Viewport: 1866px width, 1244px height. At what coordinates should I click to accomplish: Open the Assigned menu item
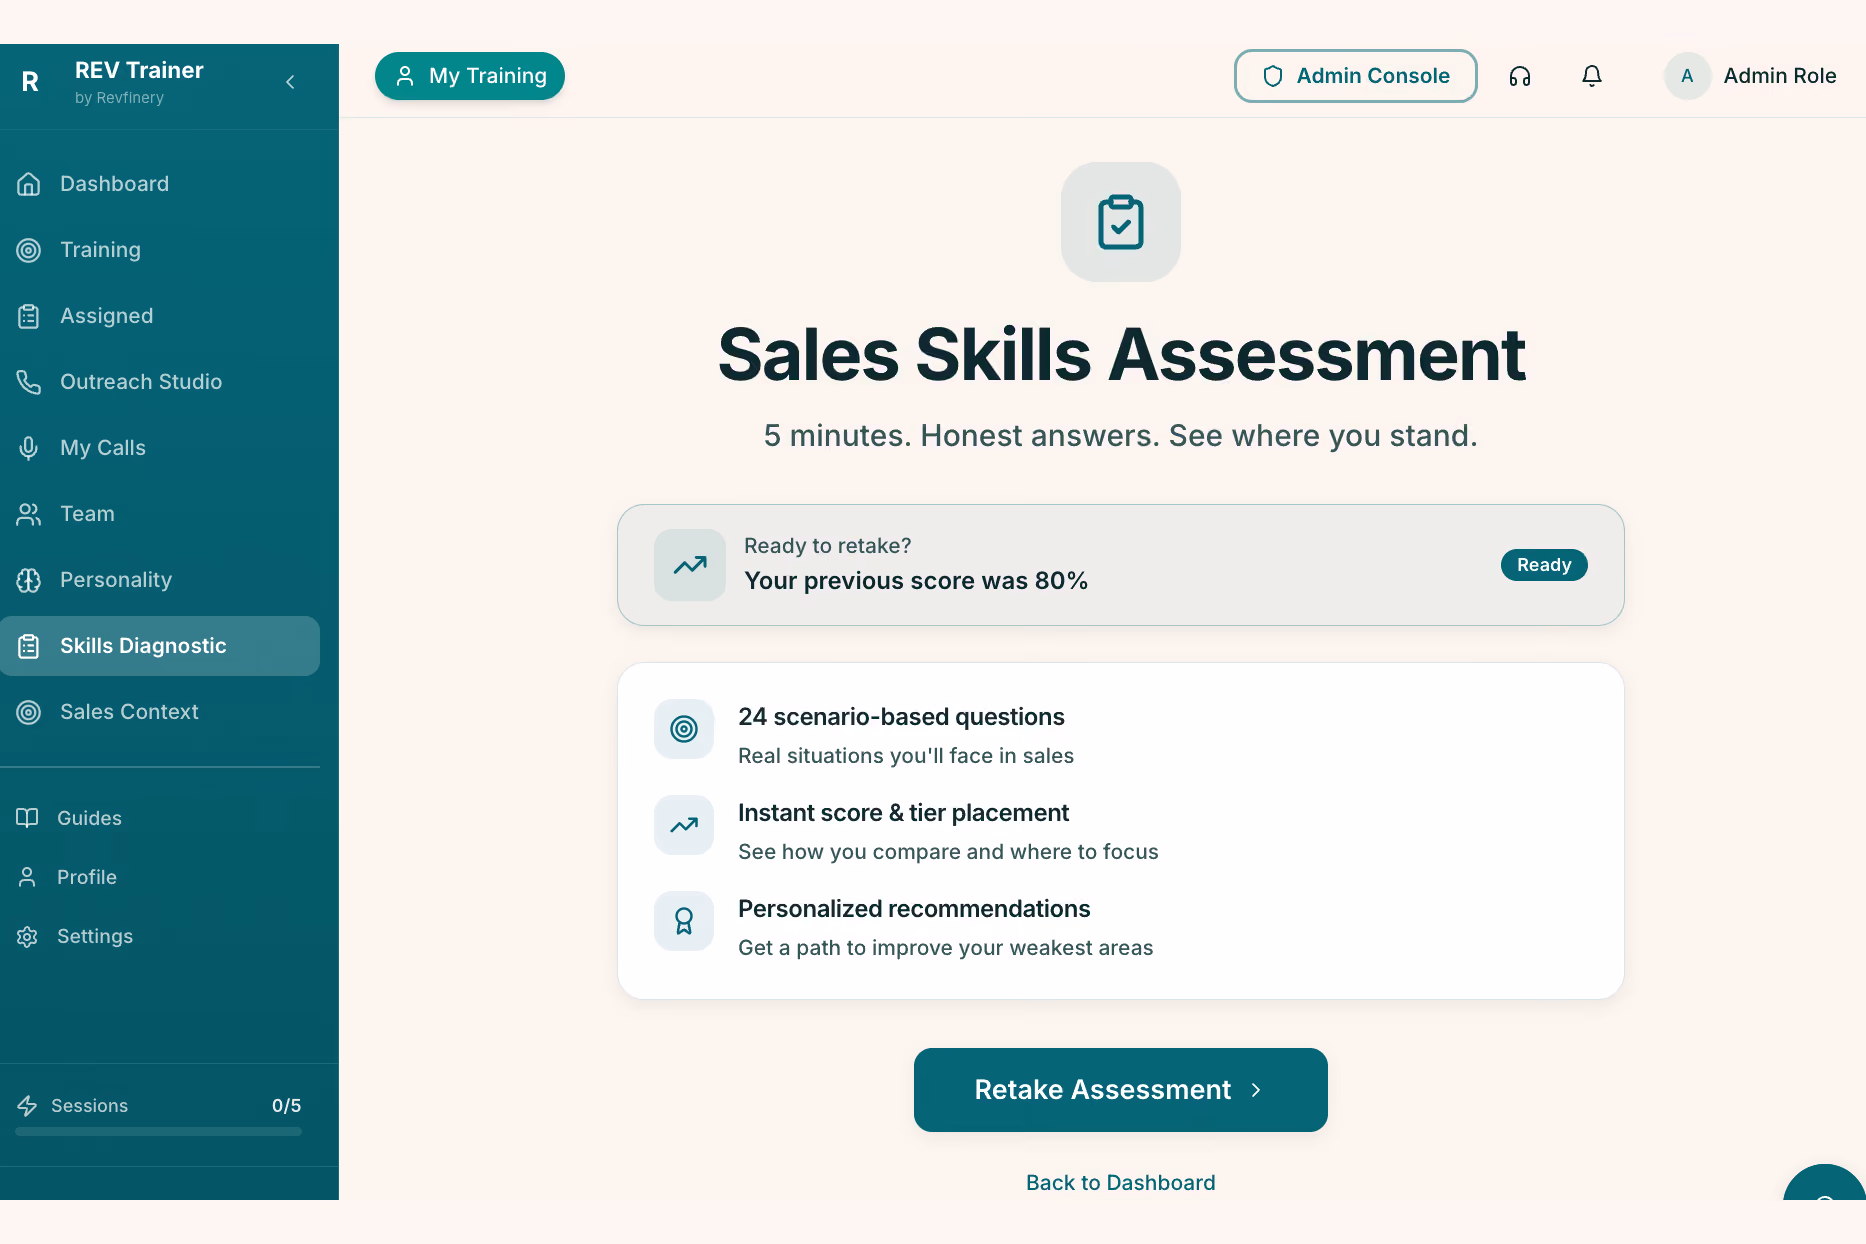pyautogui.click(x=160, y=316)
